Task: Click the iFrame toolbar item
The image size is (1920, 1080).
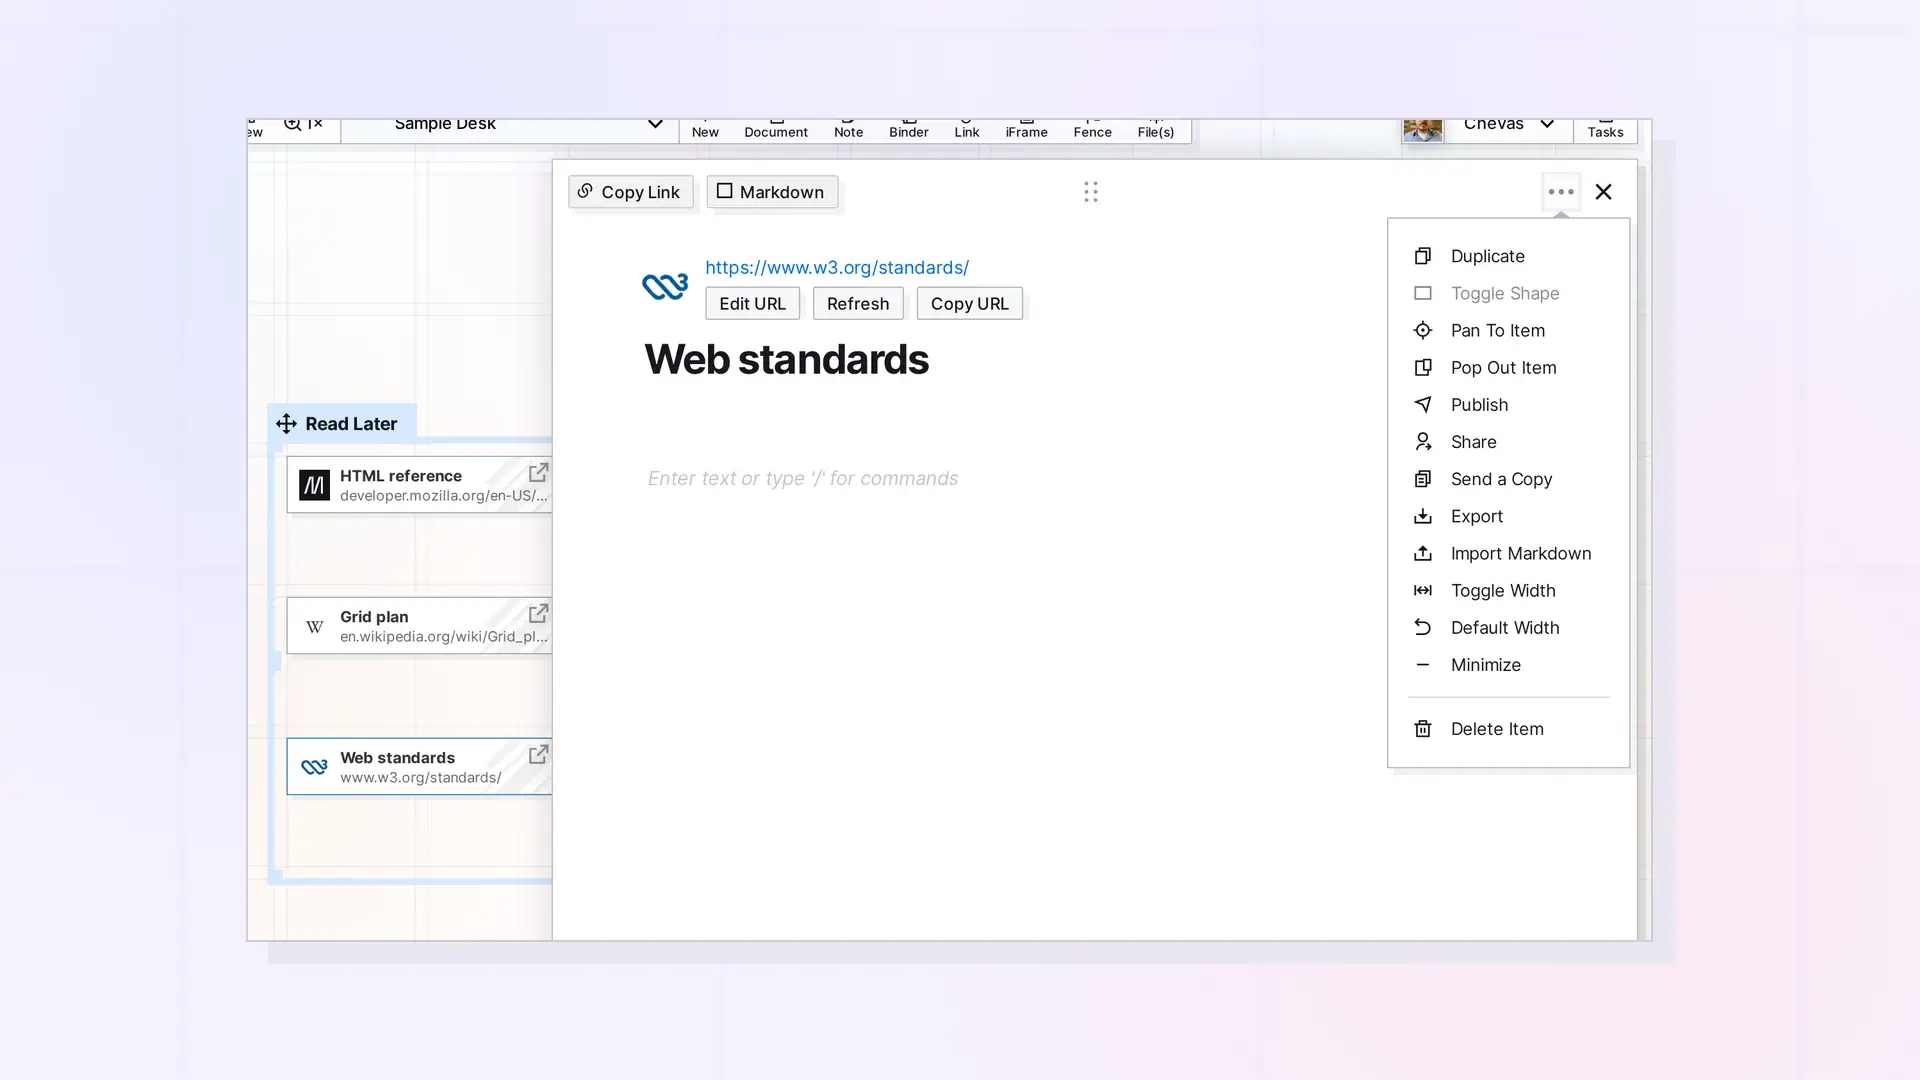Action: [x=1026, y=130]
